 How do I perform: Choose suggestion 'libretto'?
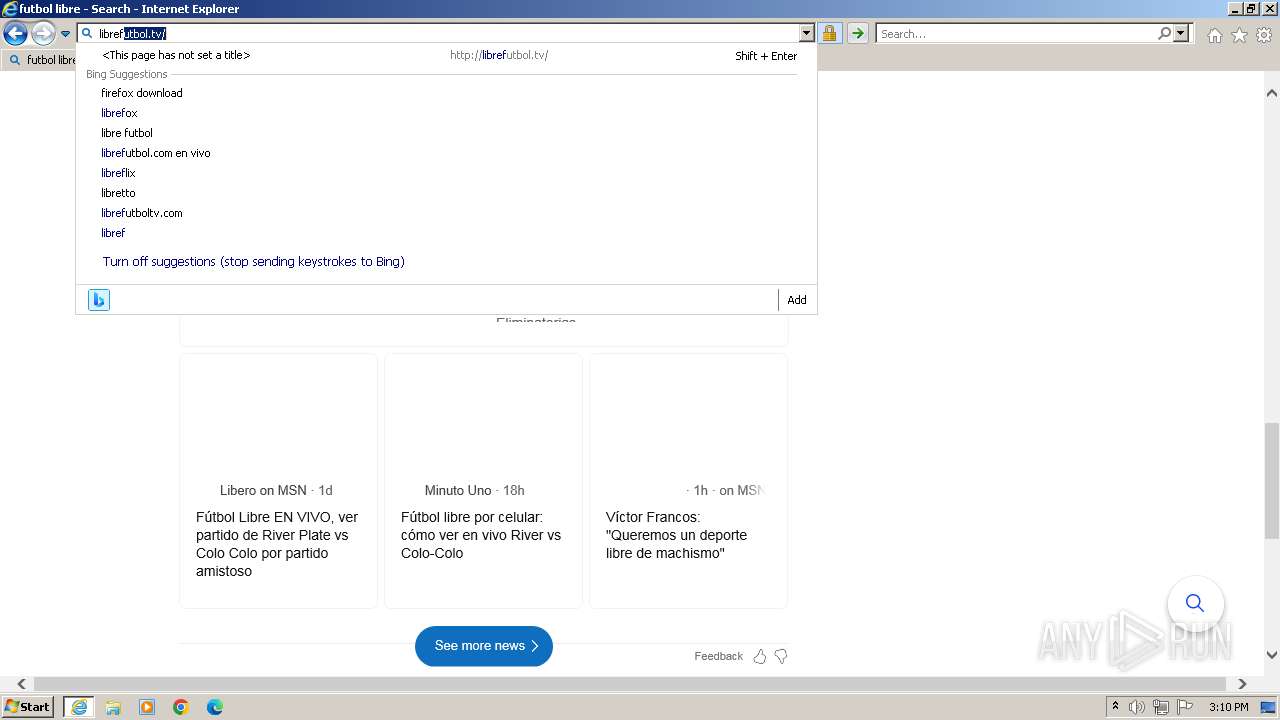click(x=118, y=193)
